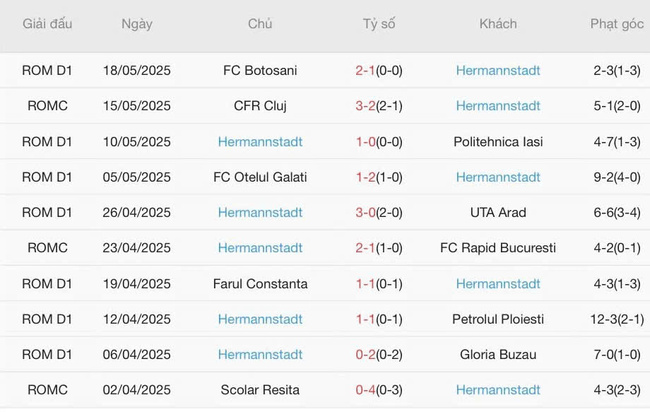This screenshot has height=412, width=650.
Task: Select Farul Constanta home team
Action: [x=260, y=284]
